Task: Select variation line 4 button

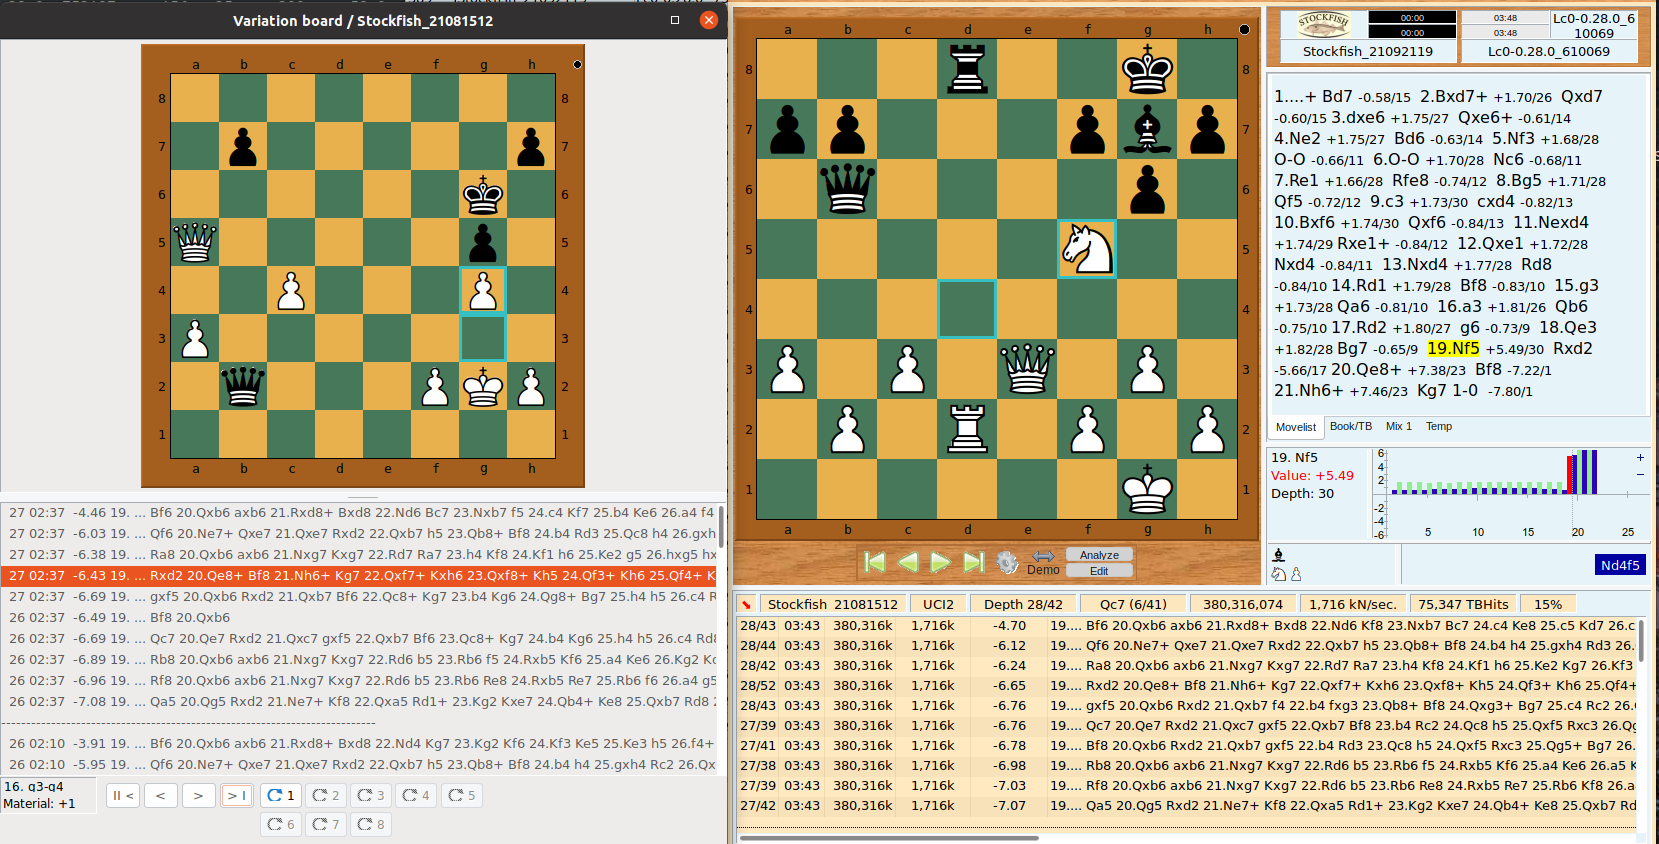Action: click(x=416, y=796)
